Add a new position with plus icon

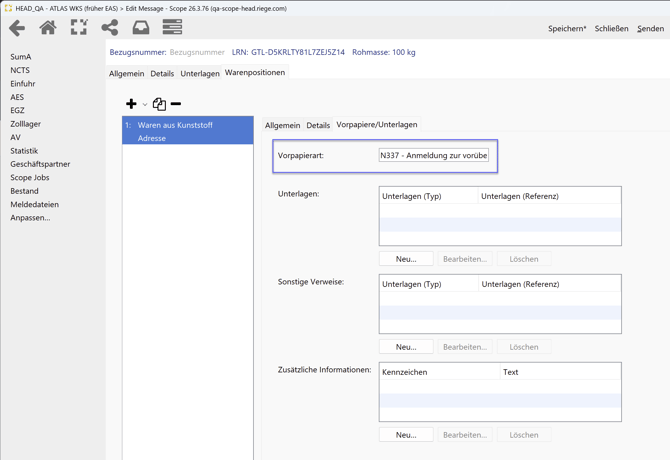pos(131,104)
